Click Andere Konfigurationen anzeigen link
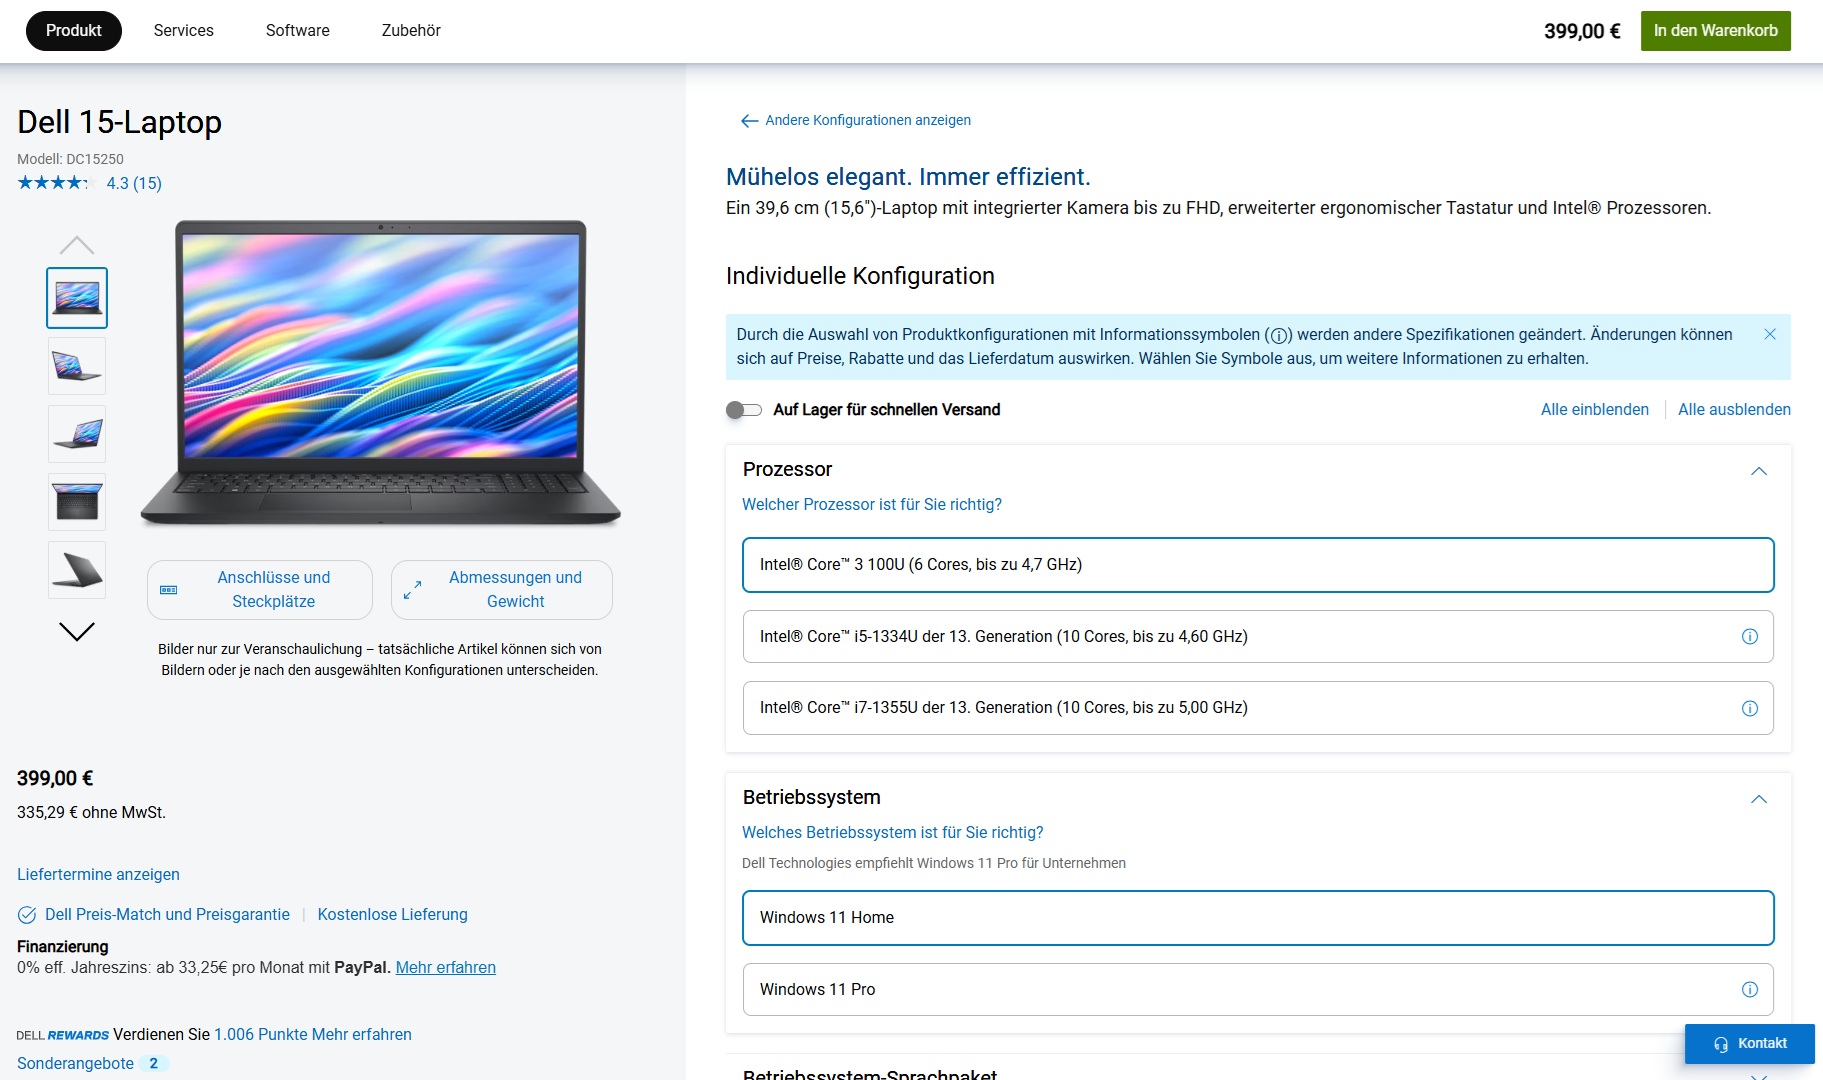Screen dimensions: 1823x1080 868,121
